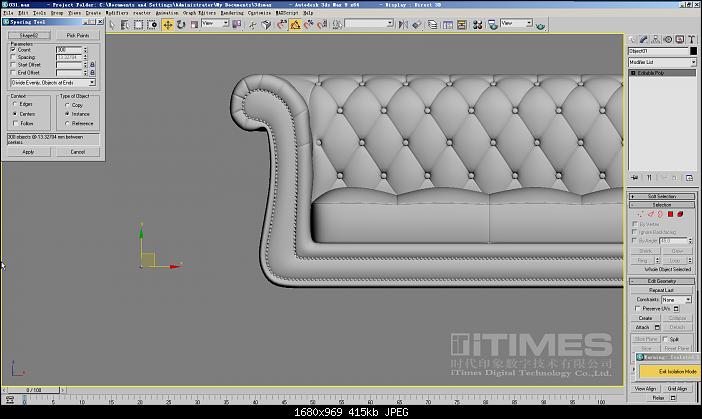Click Cancel in Spacing Tool
This screenshot has width=702, height=419.
(77, 152)
